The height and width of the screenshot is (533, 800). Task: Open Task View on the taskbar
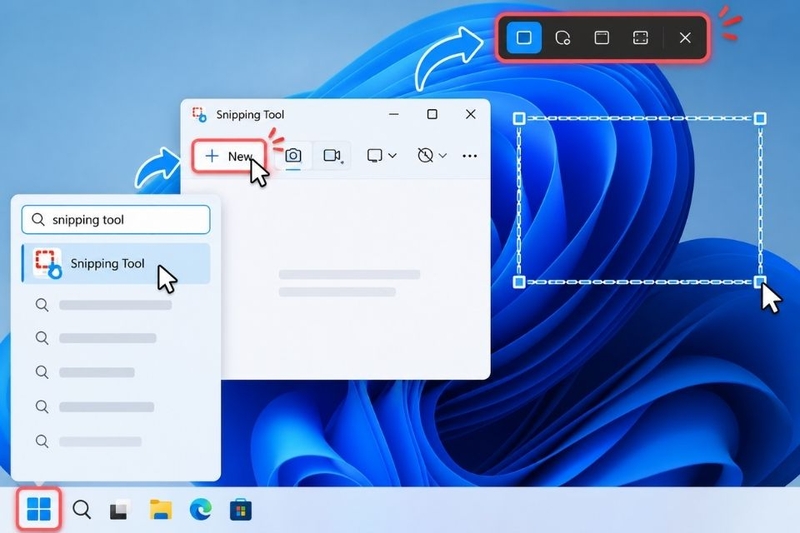point(120,510)
